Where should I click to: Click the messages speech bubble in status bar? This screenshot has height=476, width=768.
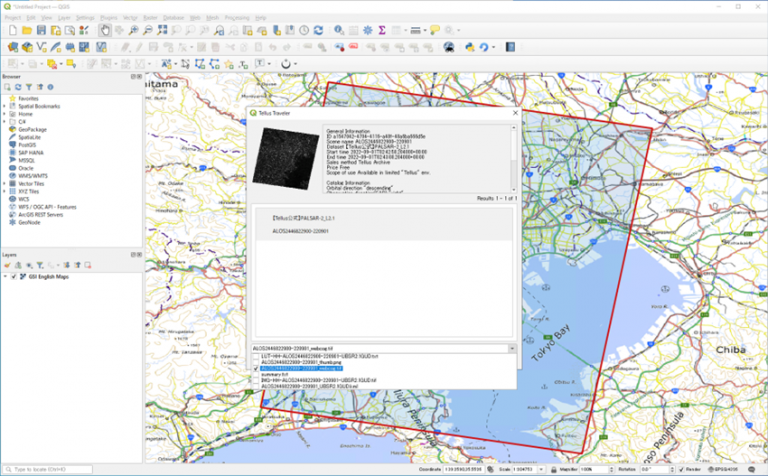(x=751, y=470)
